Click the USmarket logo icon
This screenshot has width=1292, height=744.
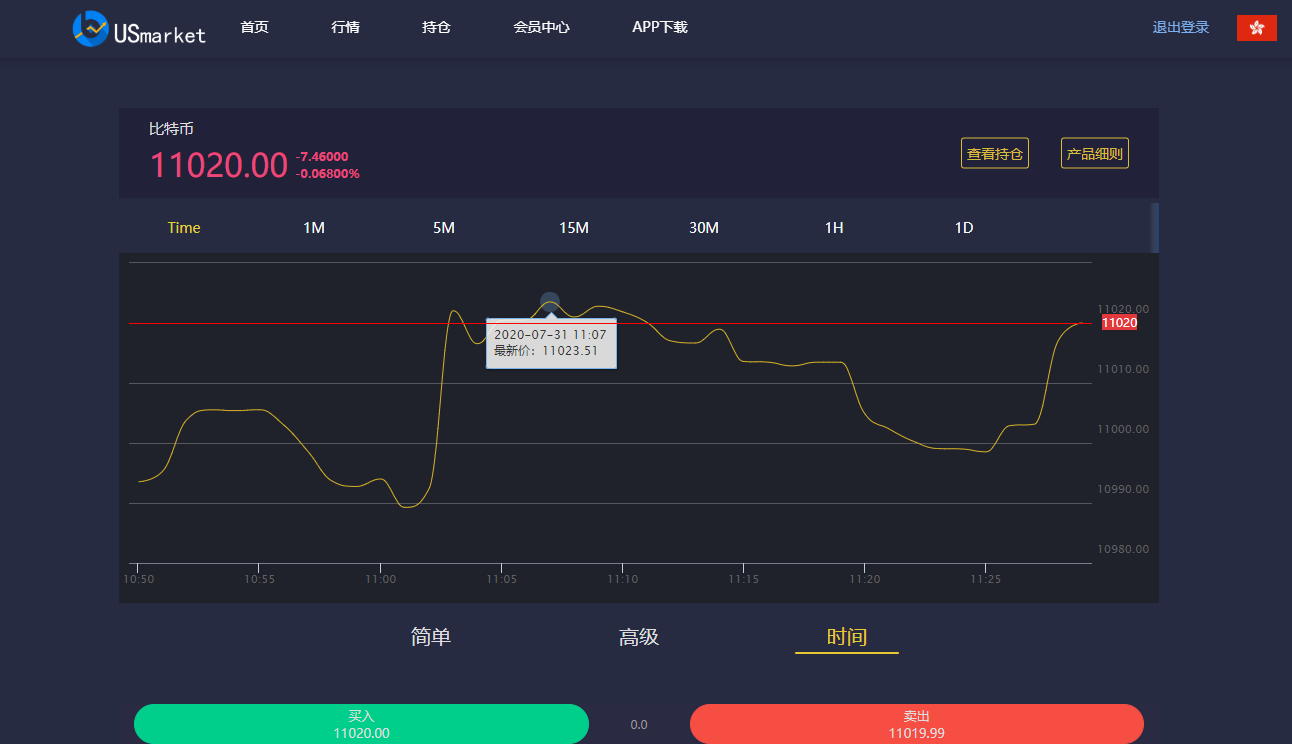90,29
